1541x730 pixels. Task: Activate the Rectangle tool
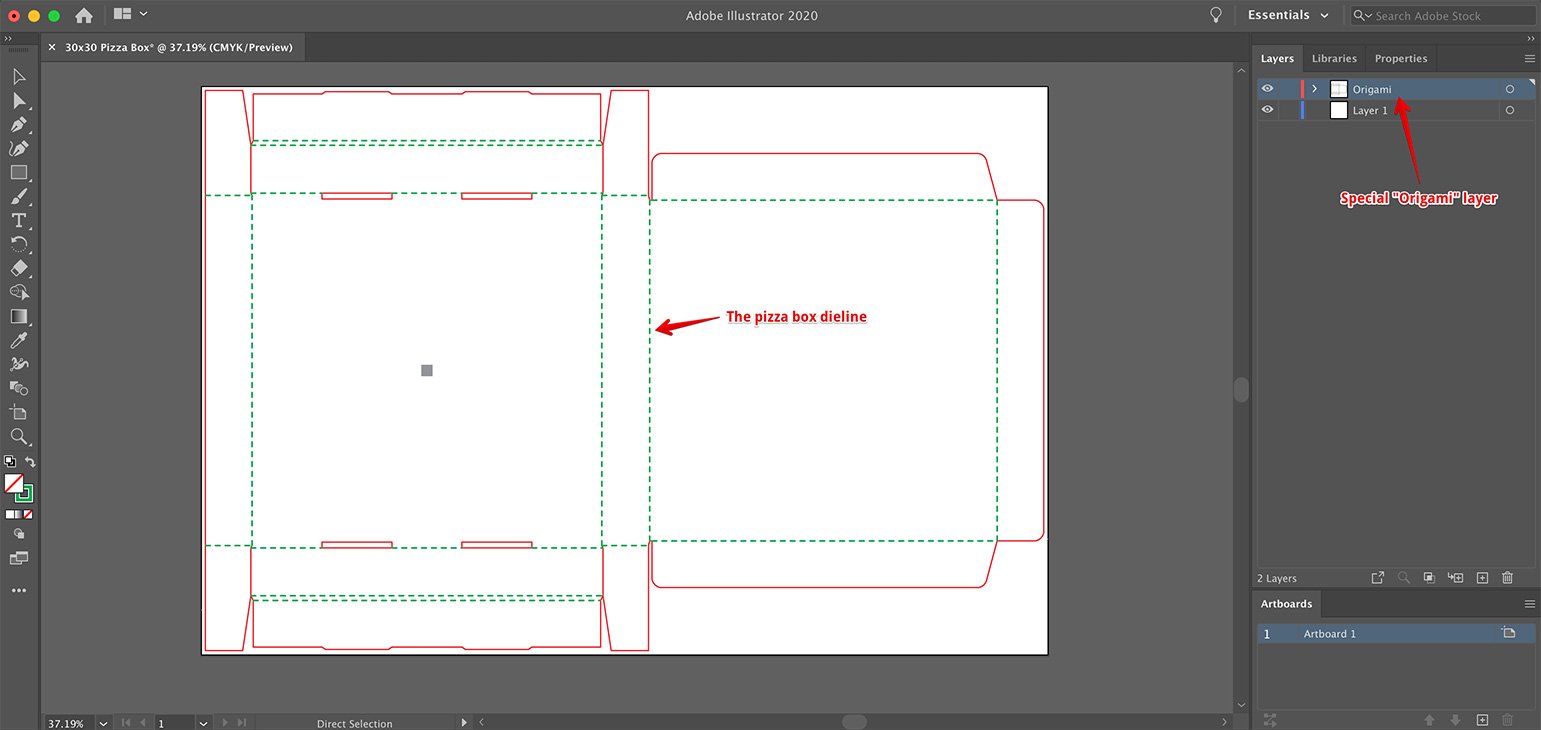pyautogui.click(x=18, y=171)
